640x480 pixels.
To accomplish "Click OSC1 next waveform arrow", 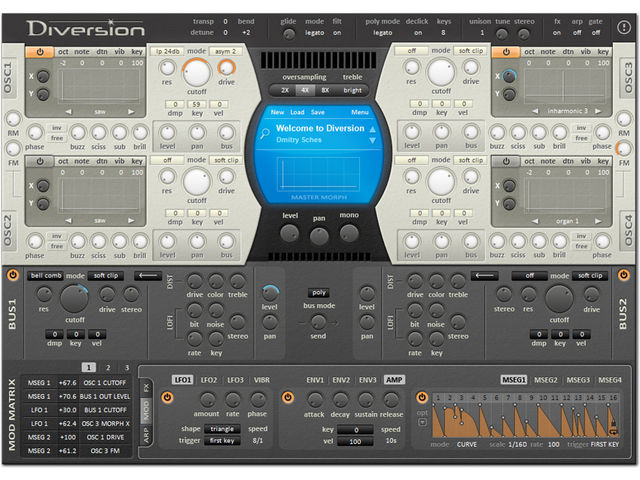I will [x=131, y=111].
